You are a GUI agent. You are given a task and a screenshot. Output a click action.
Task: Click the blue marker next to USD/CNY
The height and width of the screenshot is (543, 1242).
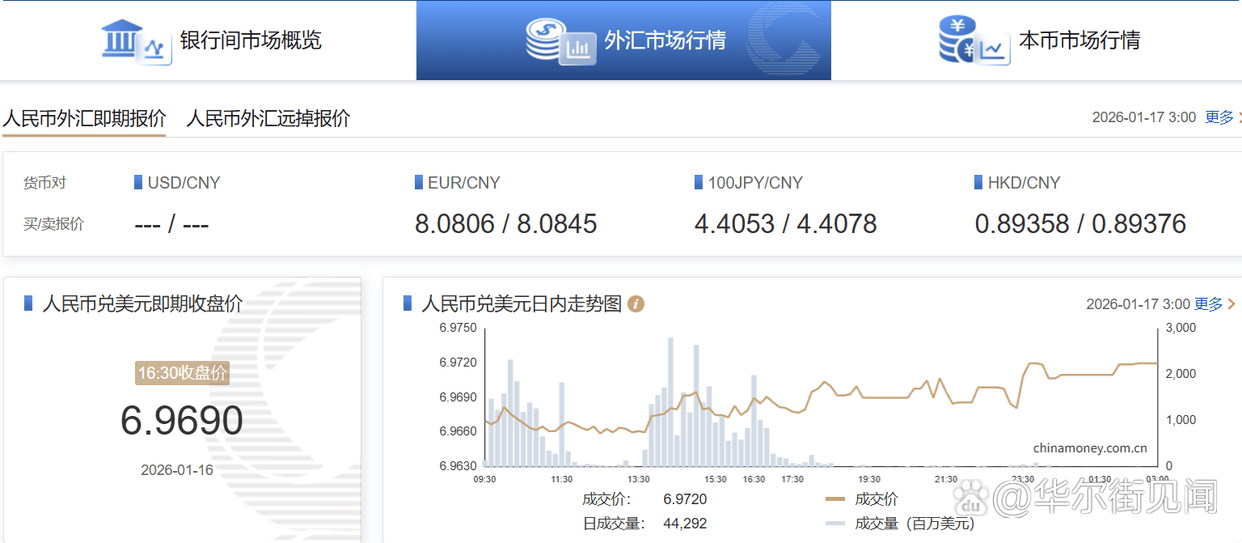(x=138, y=183)
